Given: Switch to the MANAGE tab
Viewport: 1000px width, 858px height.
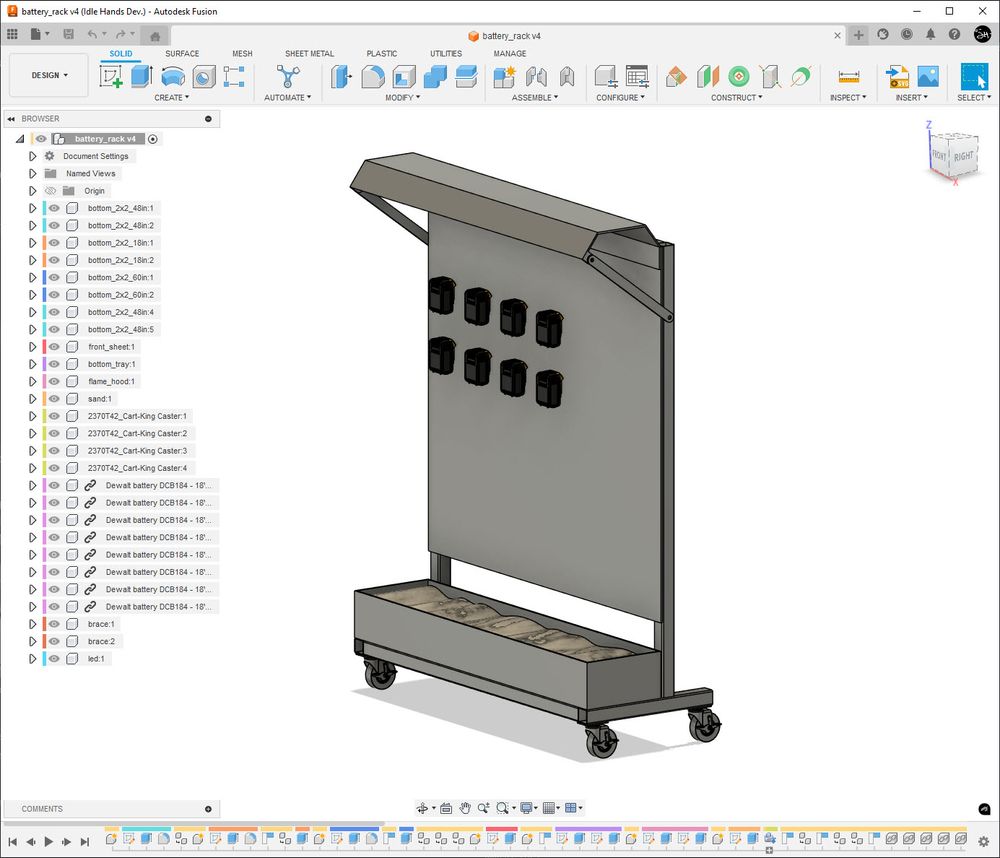Looking at the screenshot, I should (510, 54).
